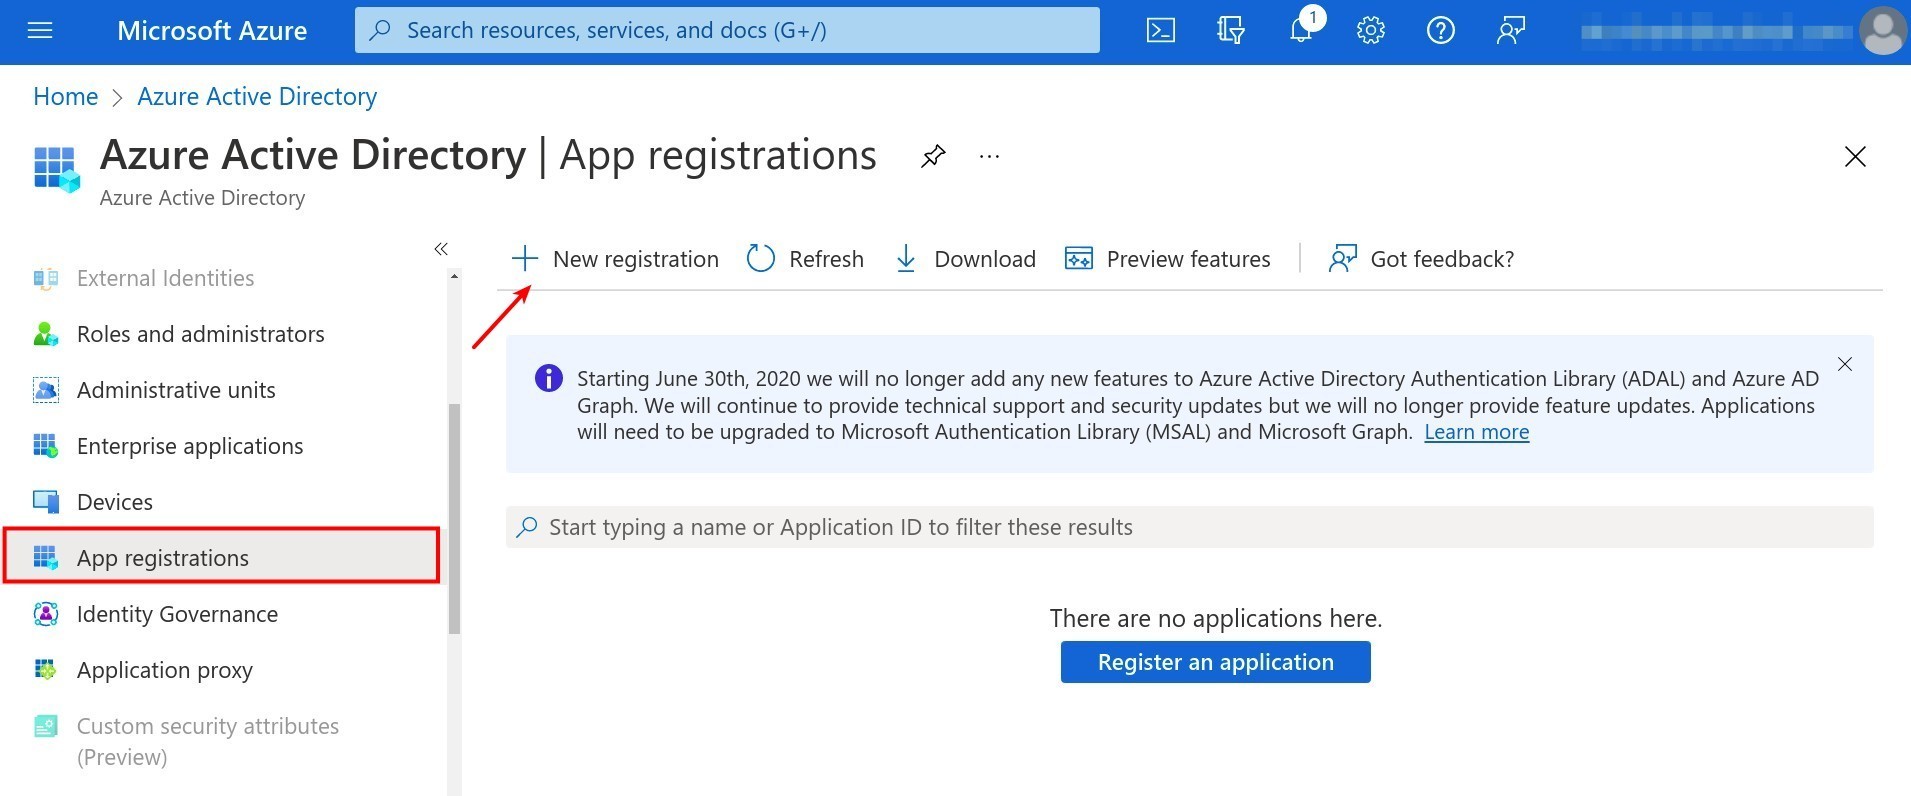The image size is (1911, 796).
Task: Click the feedback icon in the top bar
Action: point(1510,31)
